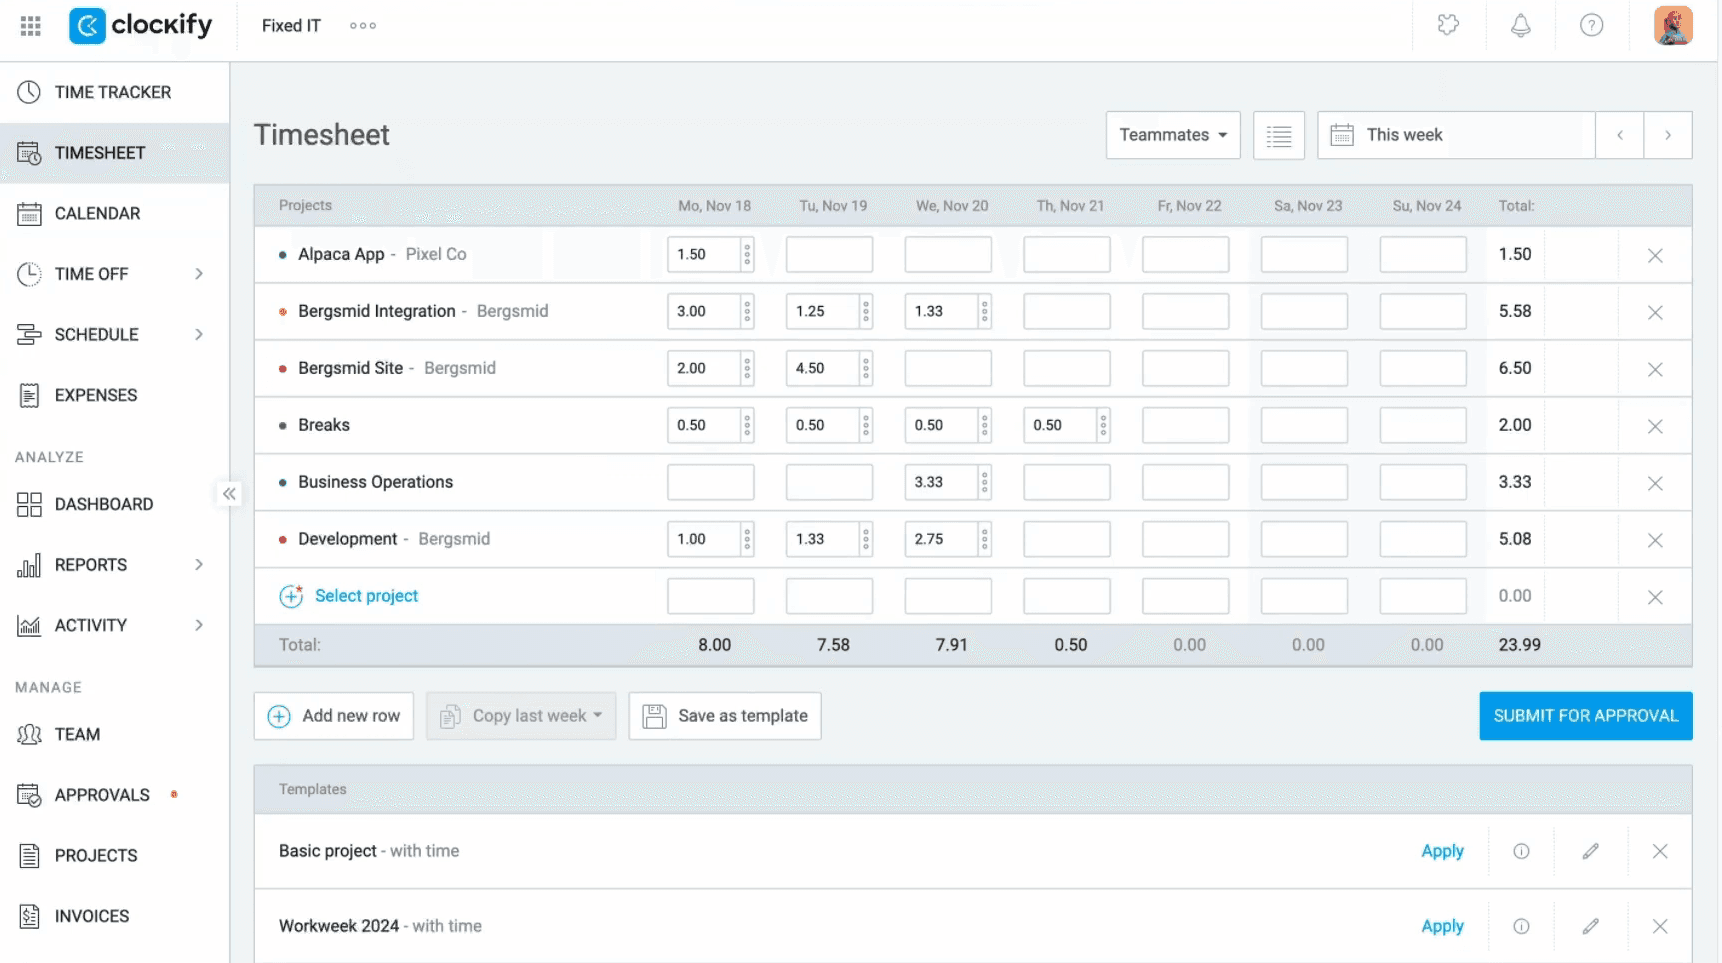Remove the Bergsmid Site row

(x=1655, y=369)
